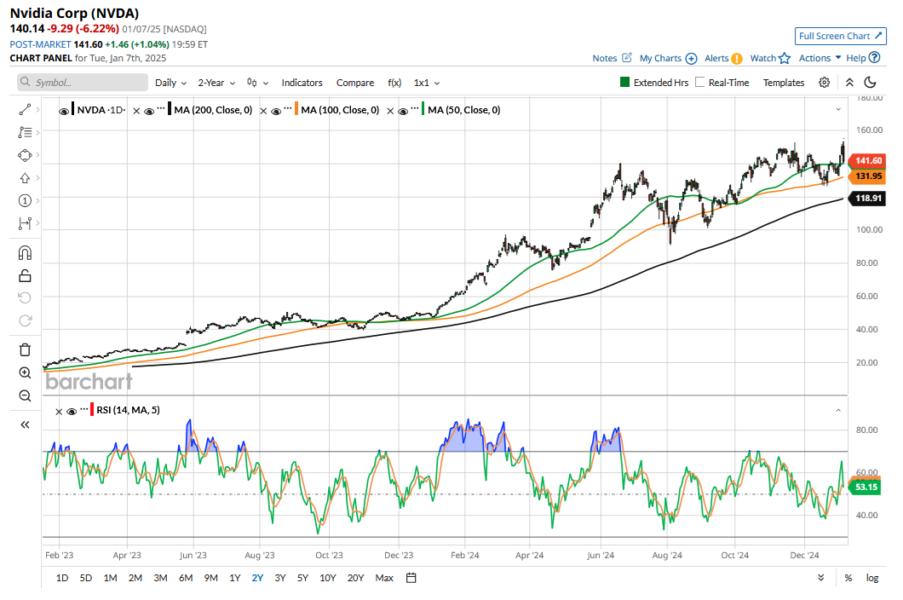903x600 pixels.
Task: Select the 5Y time range tab
Action: 302,578
